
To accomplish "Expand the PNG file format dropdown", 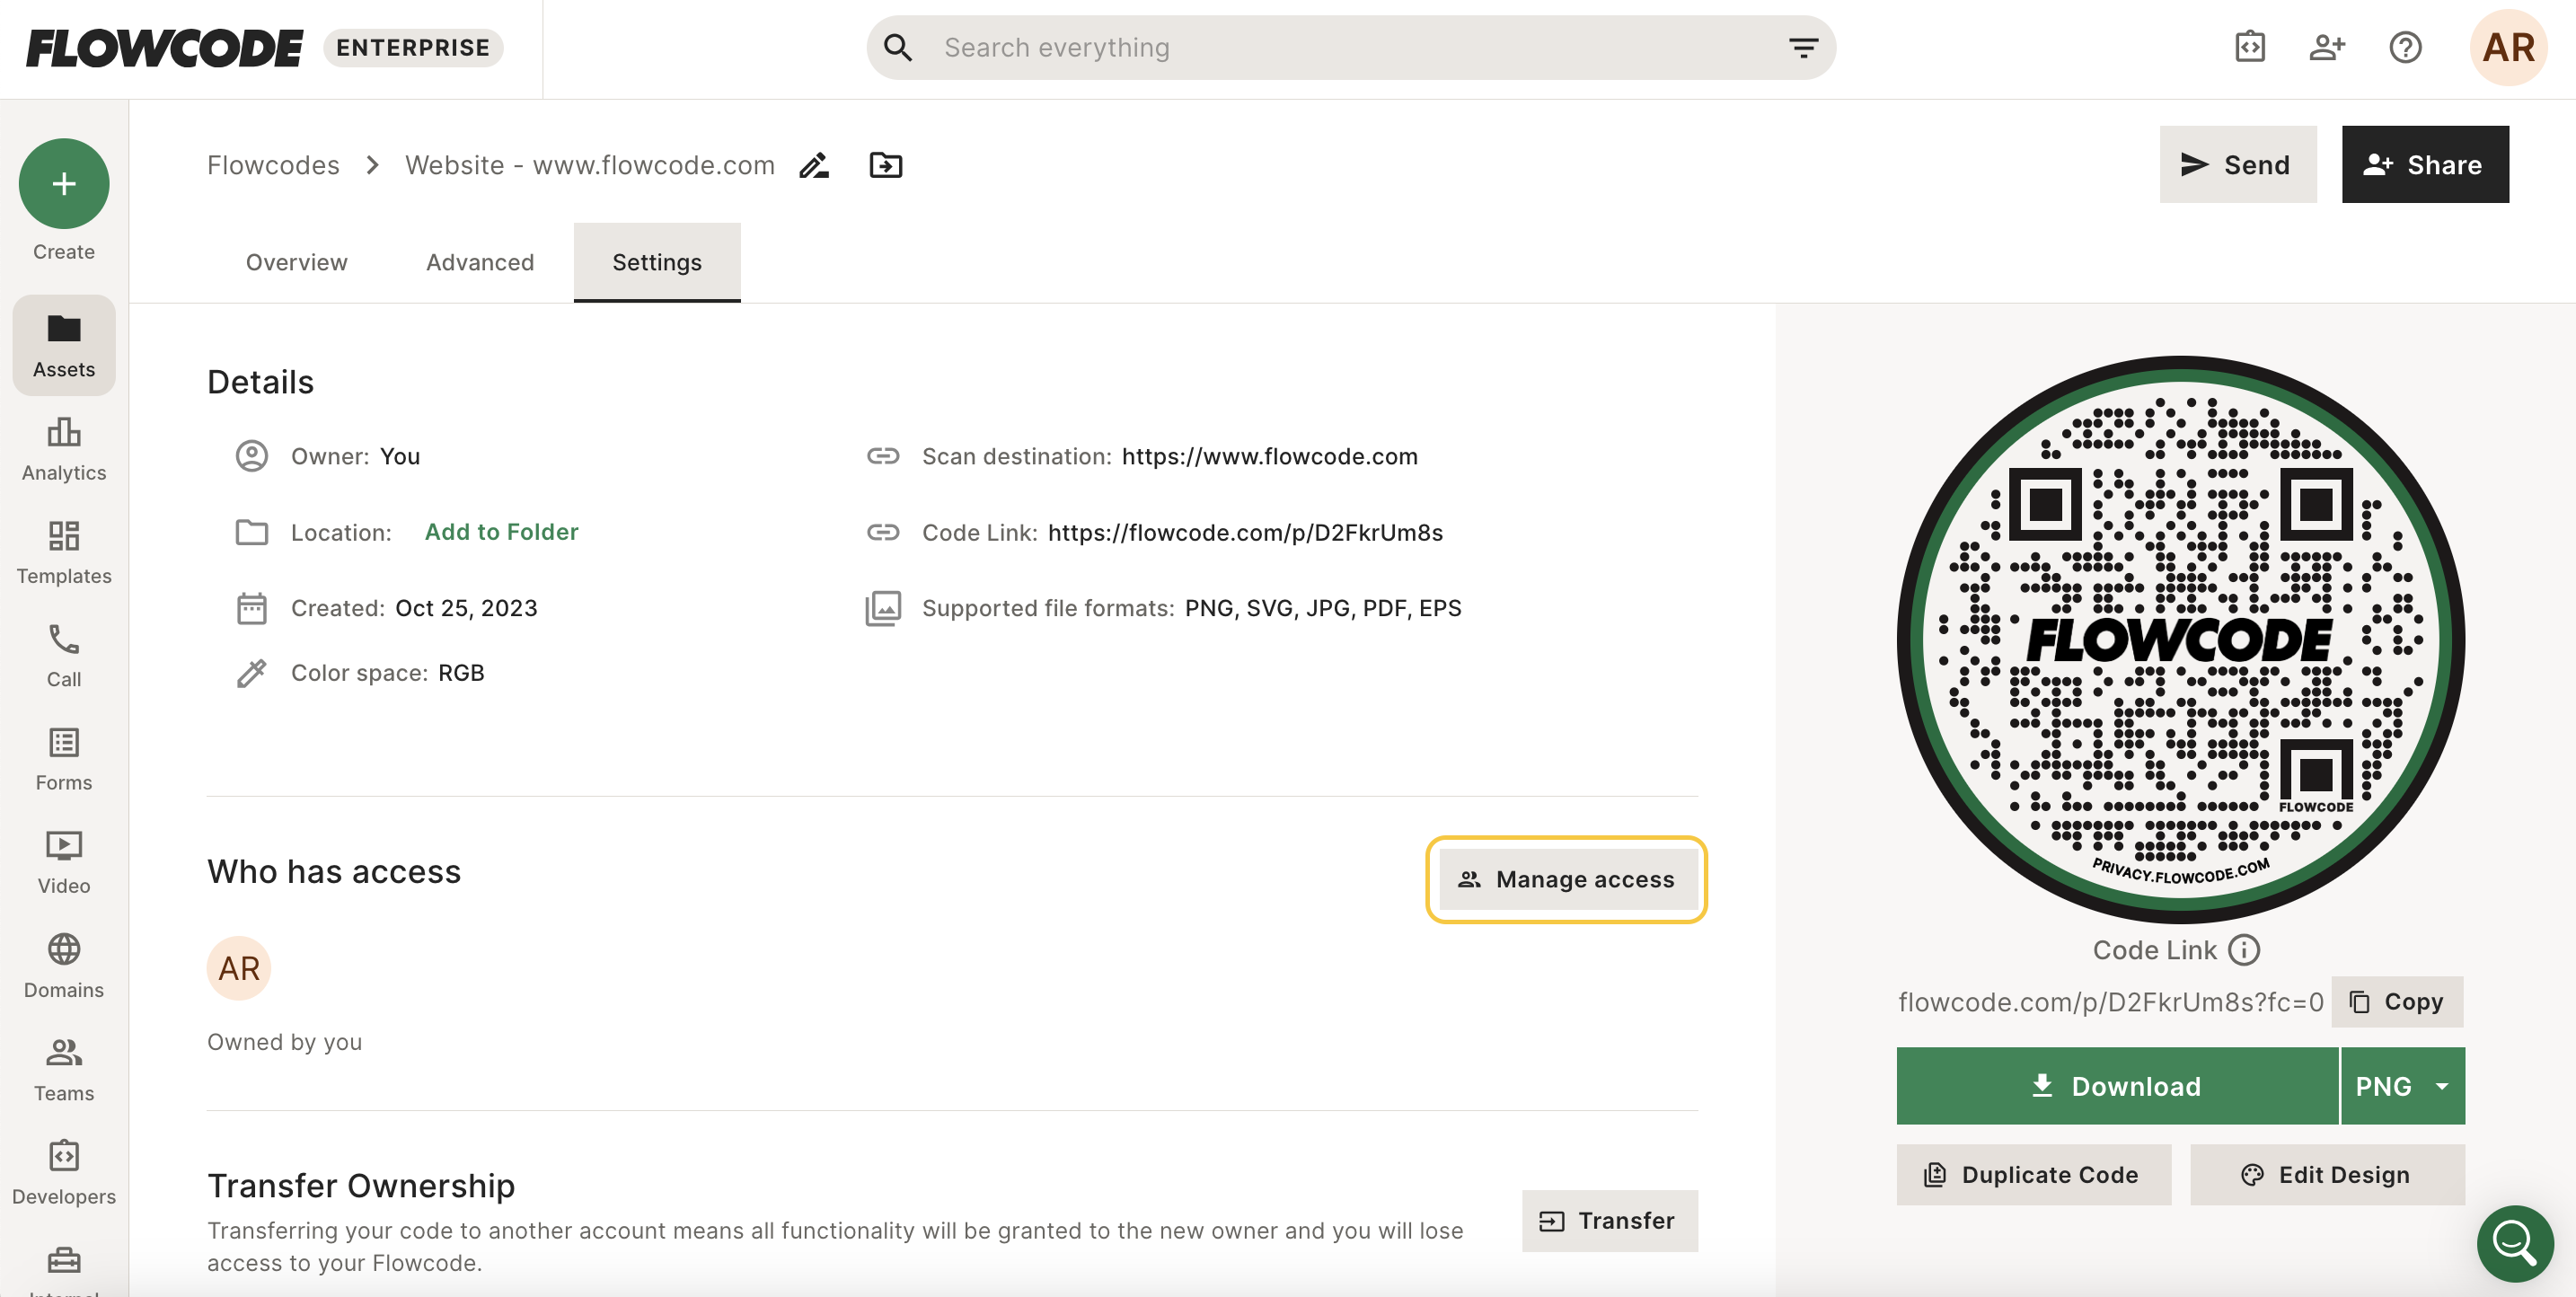I will click(x=2402, y=1086).
